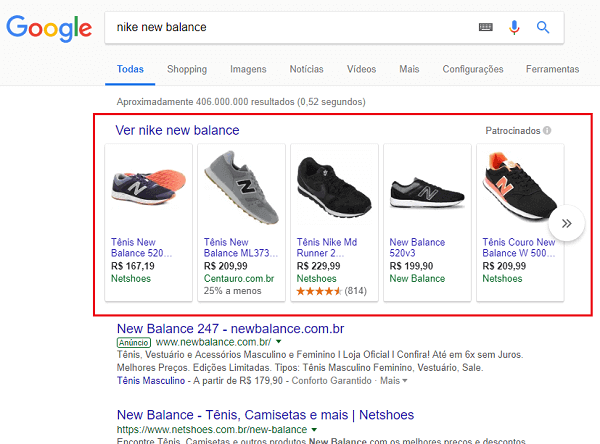Expand the newbalance.com.br URL dropdown arrow
Screen dimensions: 600x444
(x=279, y=342)
